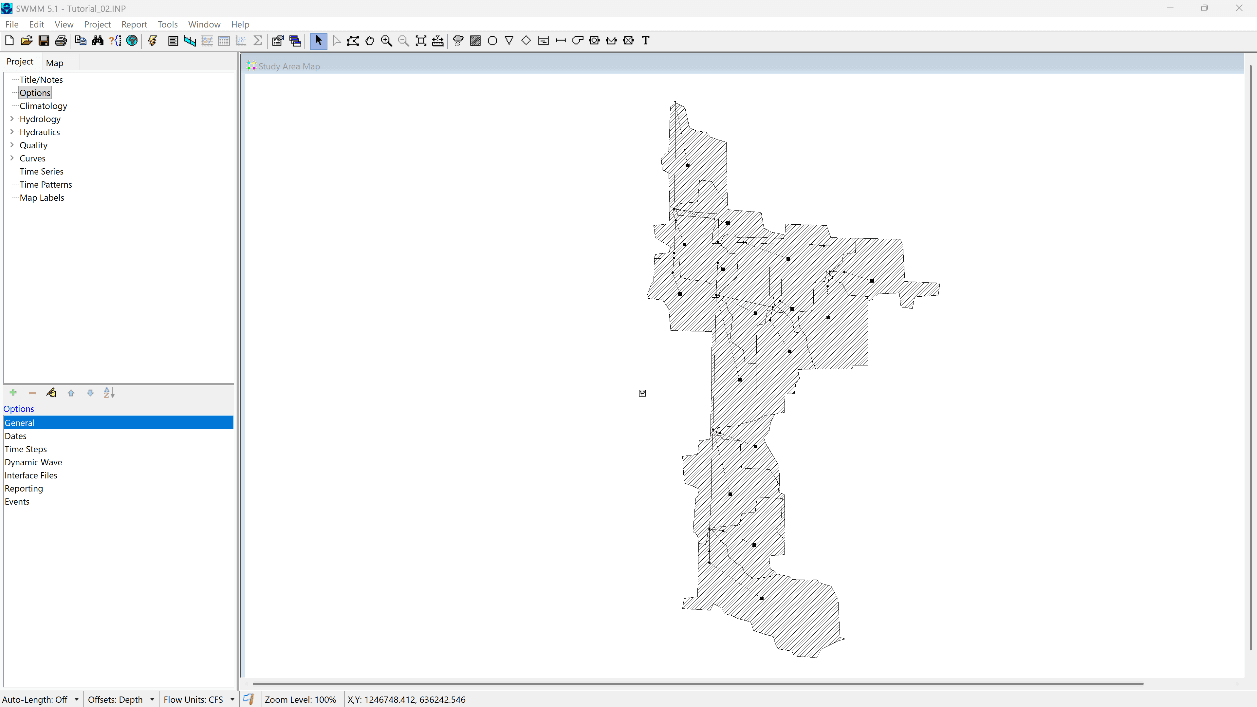The height and width of the screenshot is (707, 1257).
Task: Click the edit pencil icon in the browser panel
Action: (51, 393)
